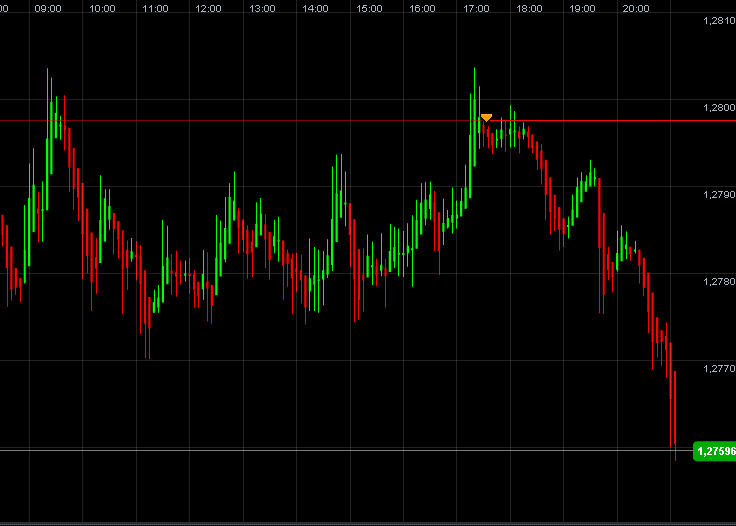Click the 10:00 time axis label

point(102,8)
